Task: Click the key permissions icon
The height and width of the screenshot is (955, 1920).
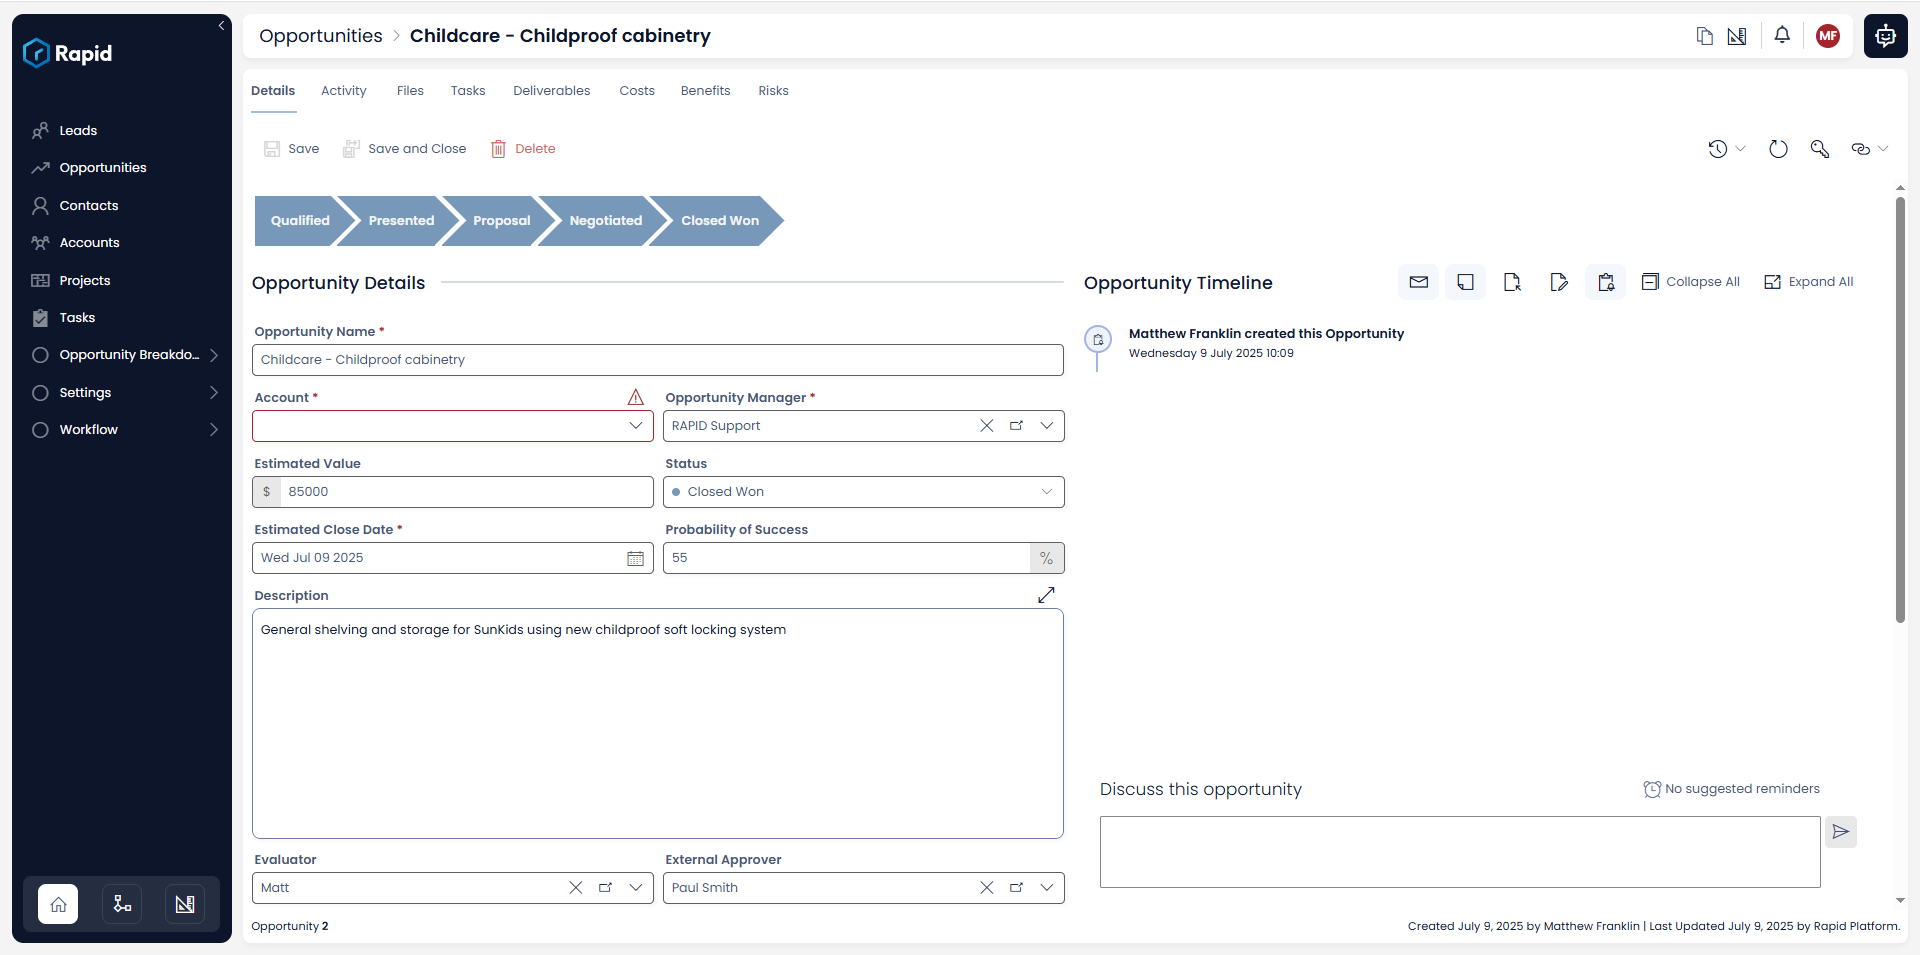Action: (1820, 149)
